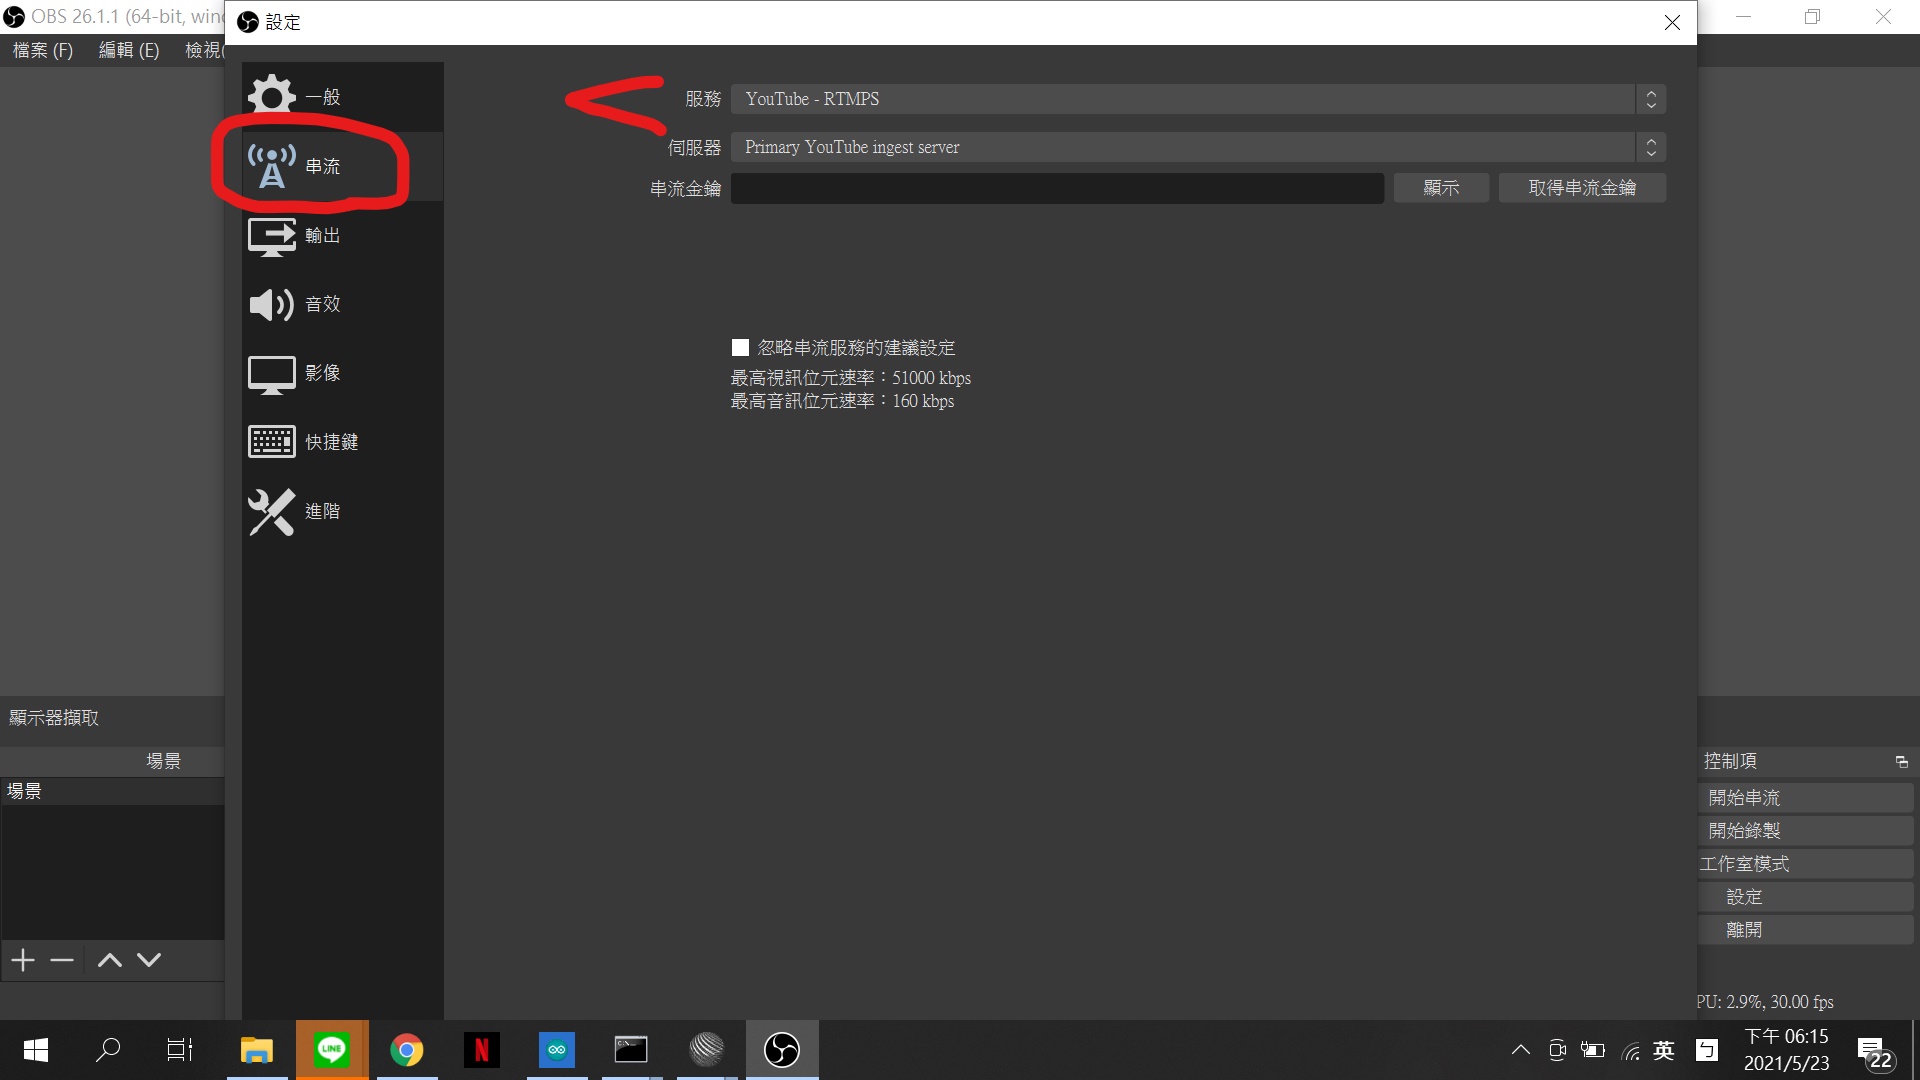Close the 設定 dialog window
Image resolution: width=1920 pixels, height=1080 pixels.
[1672, 22]
